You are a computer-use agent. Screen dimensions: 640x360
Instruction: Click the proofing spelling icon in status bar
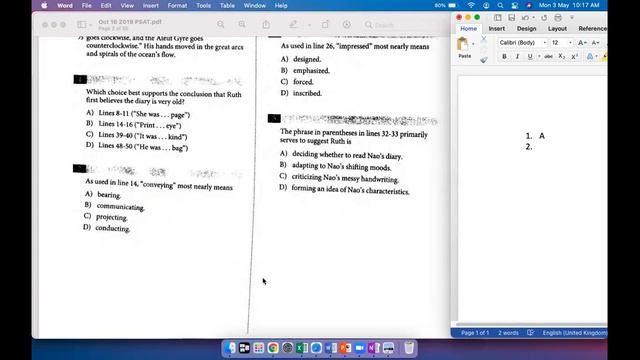pyautogui.click(x=530, y=333)
